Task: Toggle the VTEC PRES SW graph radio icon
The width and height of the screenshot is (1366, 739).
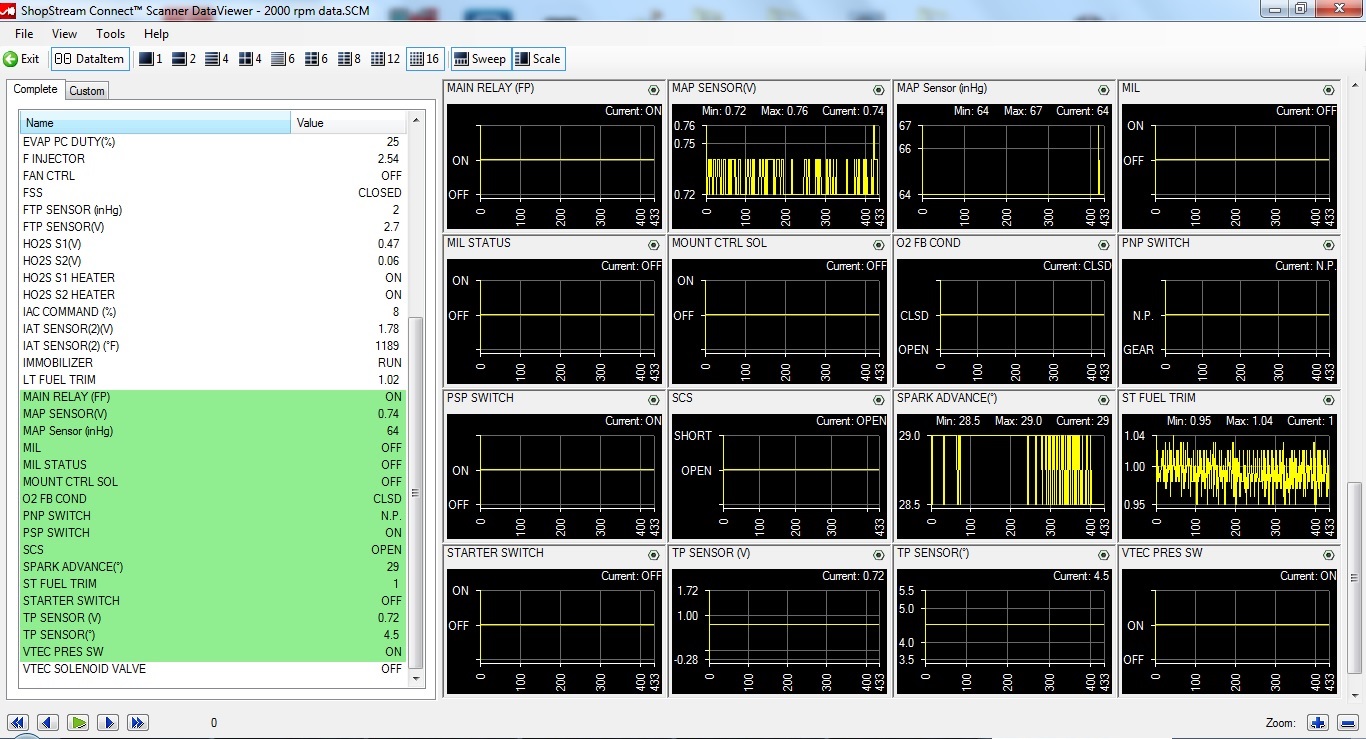Action: click(x=1329, y=555)
